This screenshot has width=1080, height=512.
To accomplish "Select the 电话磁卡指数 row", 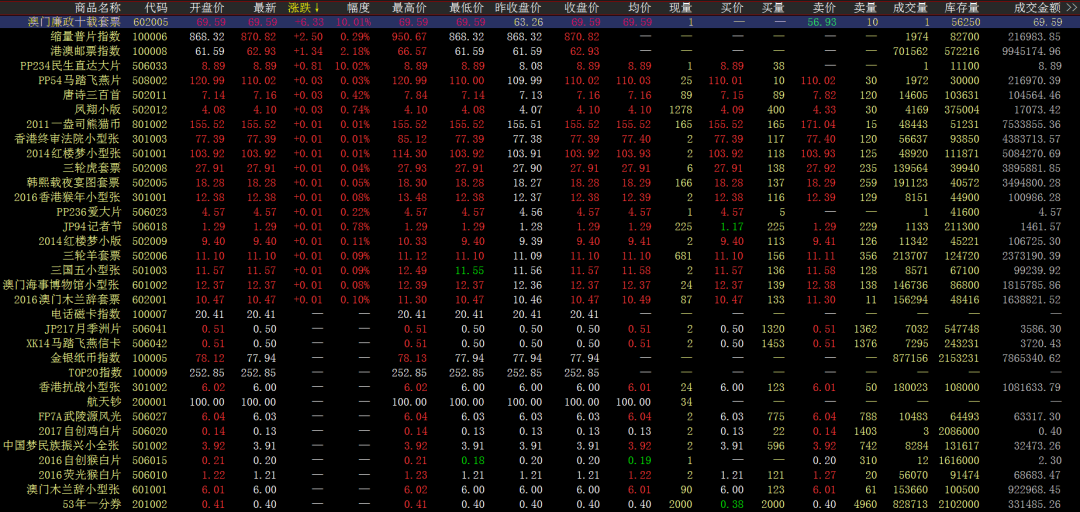I will (540, 314).
